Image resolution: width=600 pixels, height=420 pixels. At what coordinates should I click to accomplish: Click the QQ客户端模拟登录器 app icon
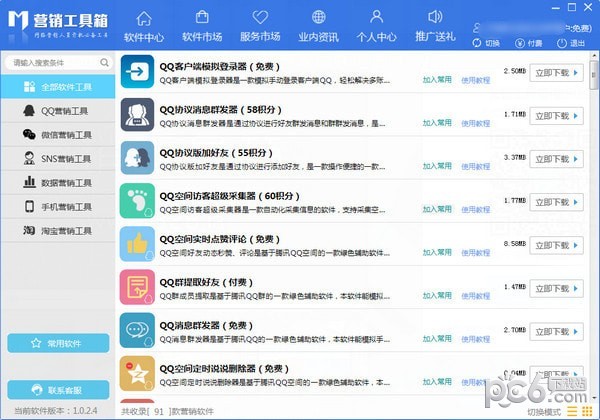pos(137,72)
